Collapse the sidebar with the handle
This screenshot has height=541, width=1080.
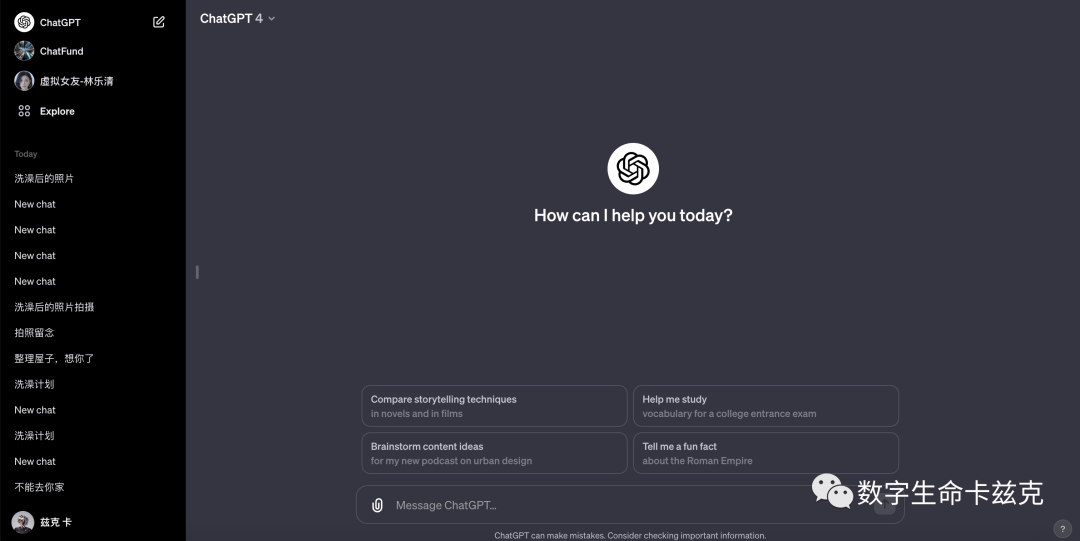click(197, 272)
